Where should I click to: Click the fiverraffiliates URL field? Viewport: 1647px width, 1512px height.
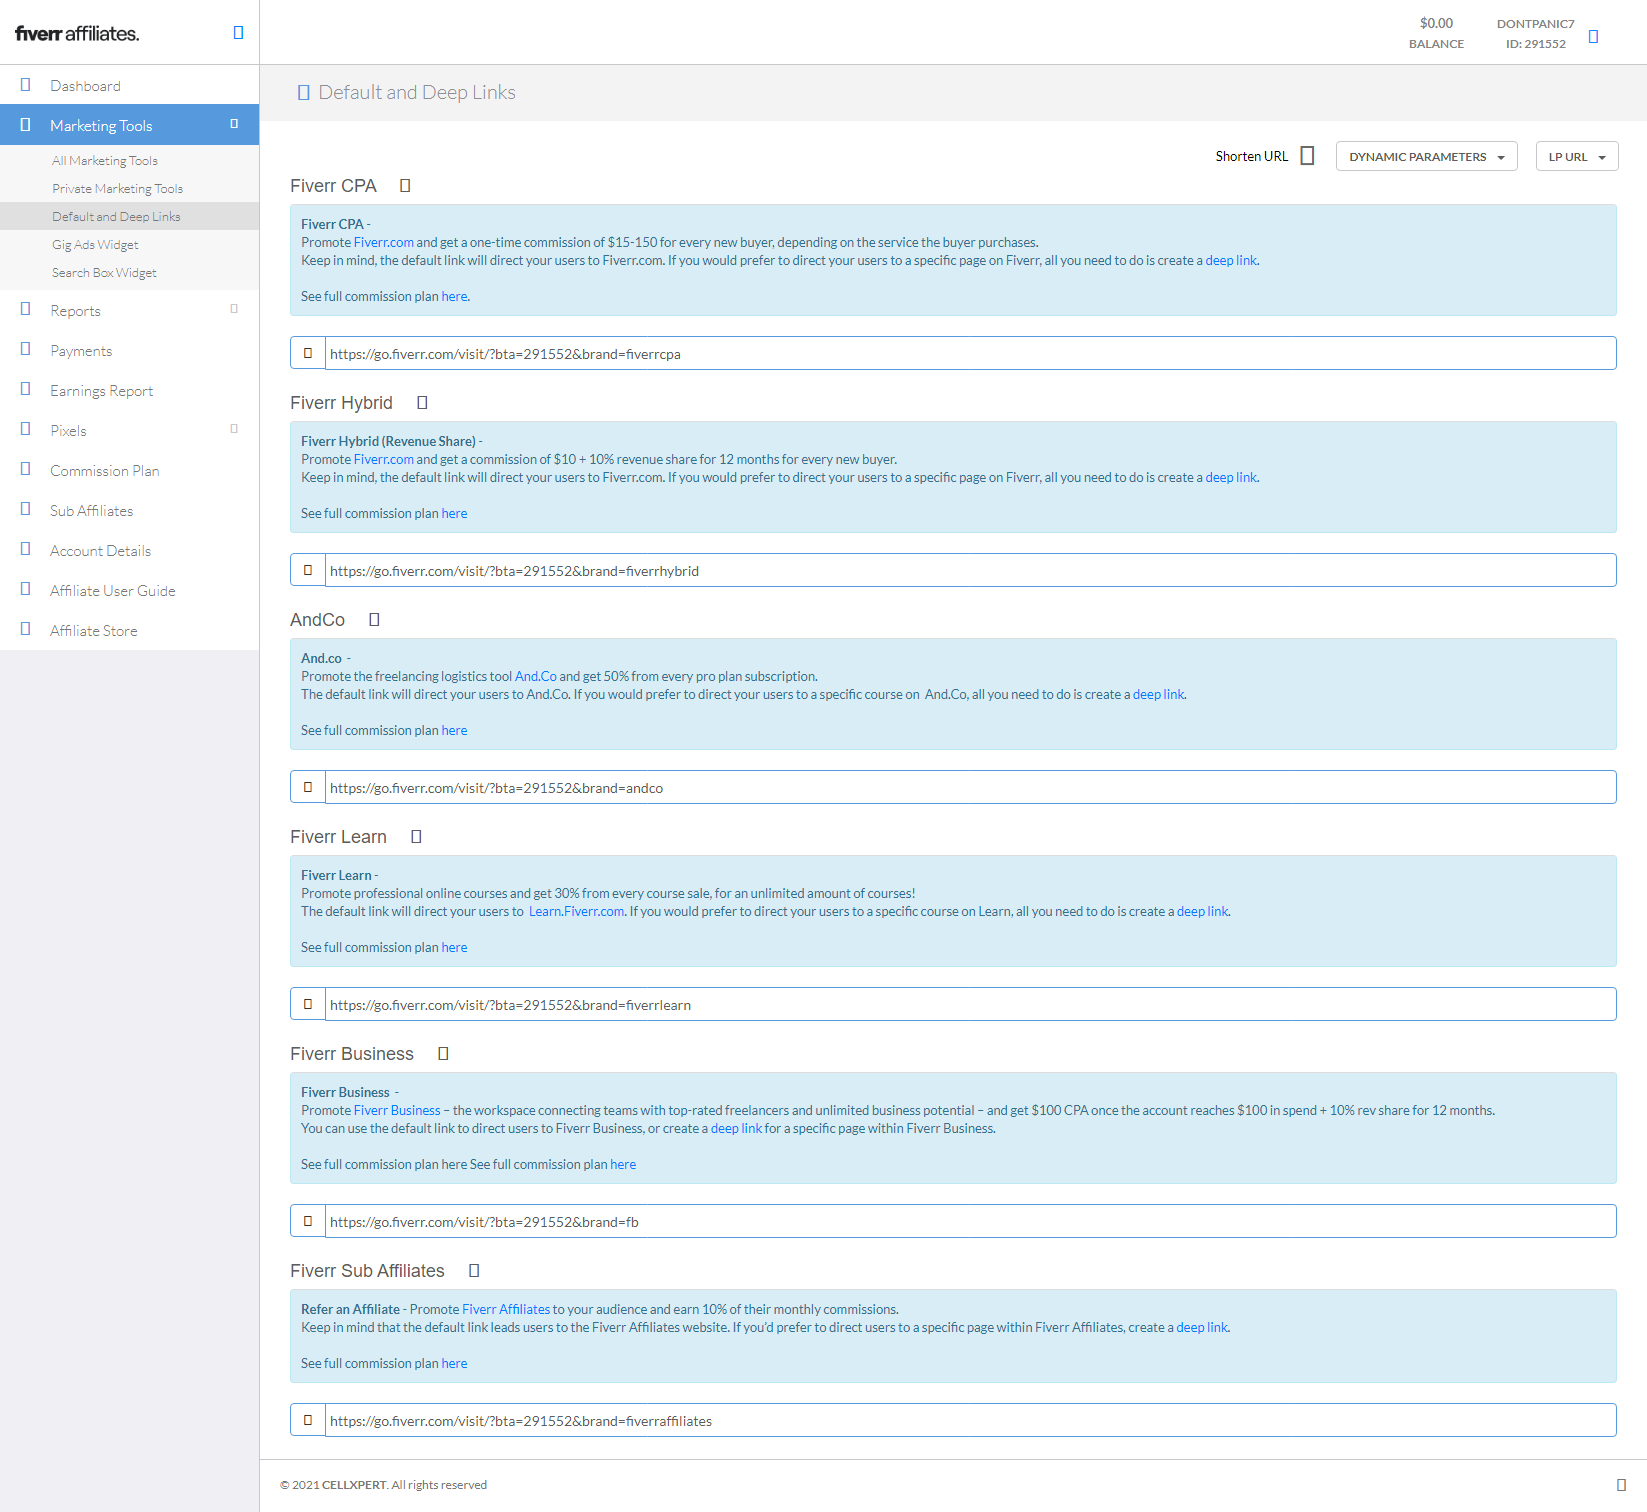click(970, 1421)
